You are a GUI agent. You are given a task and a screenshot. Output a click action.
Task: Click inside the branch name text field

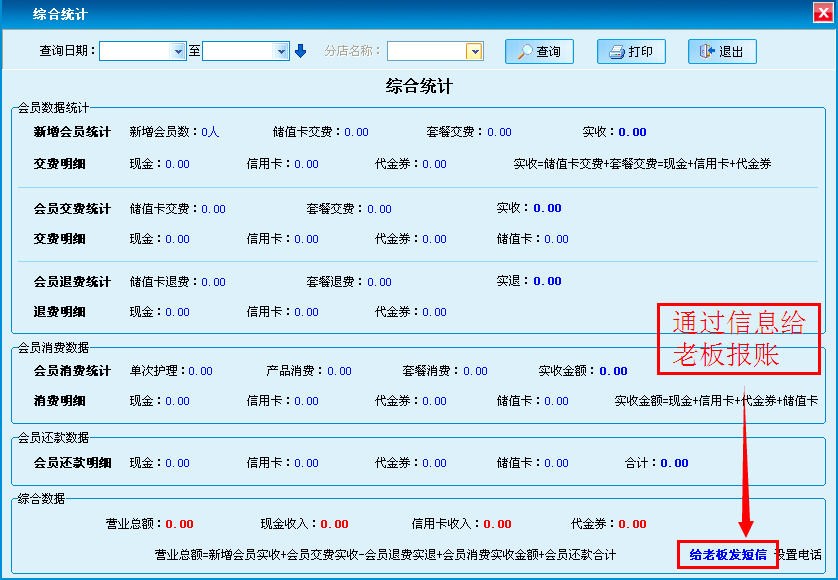(426, 51)
